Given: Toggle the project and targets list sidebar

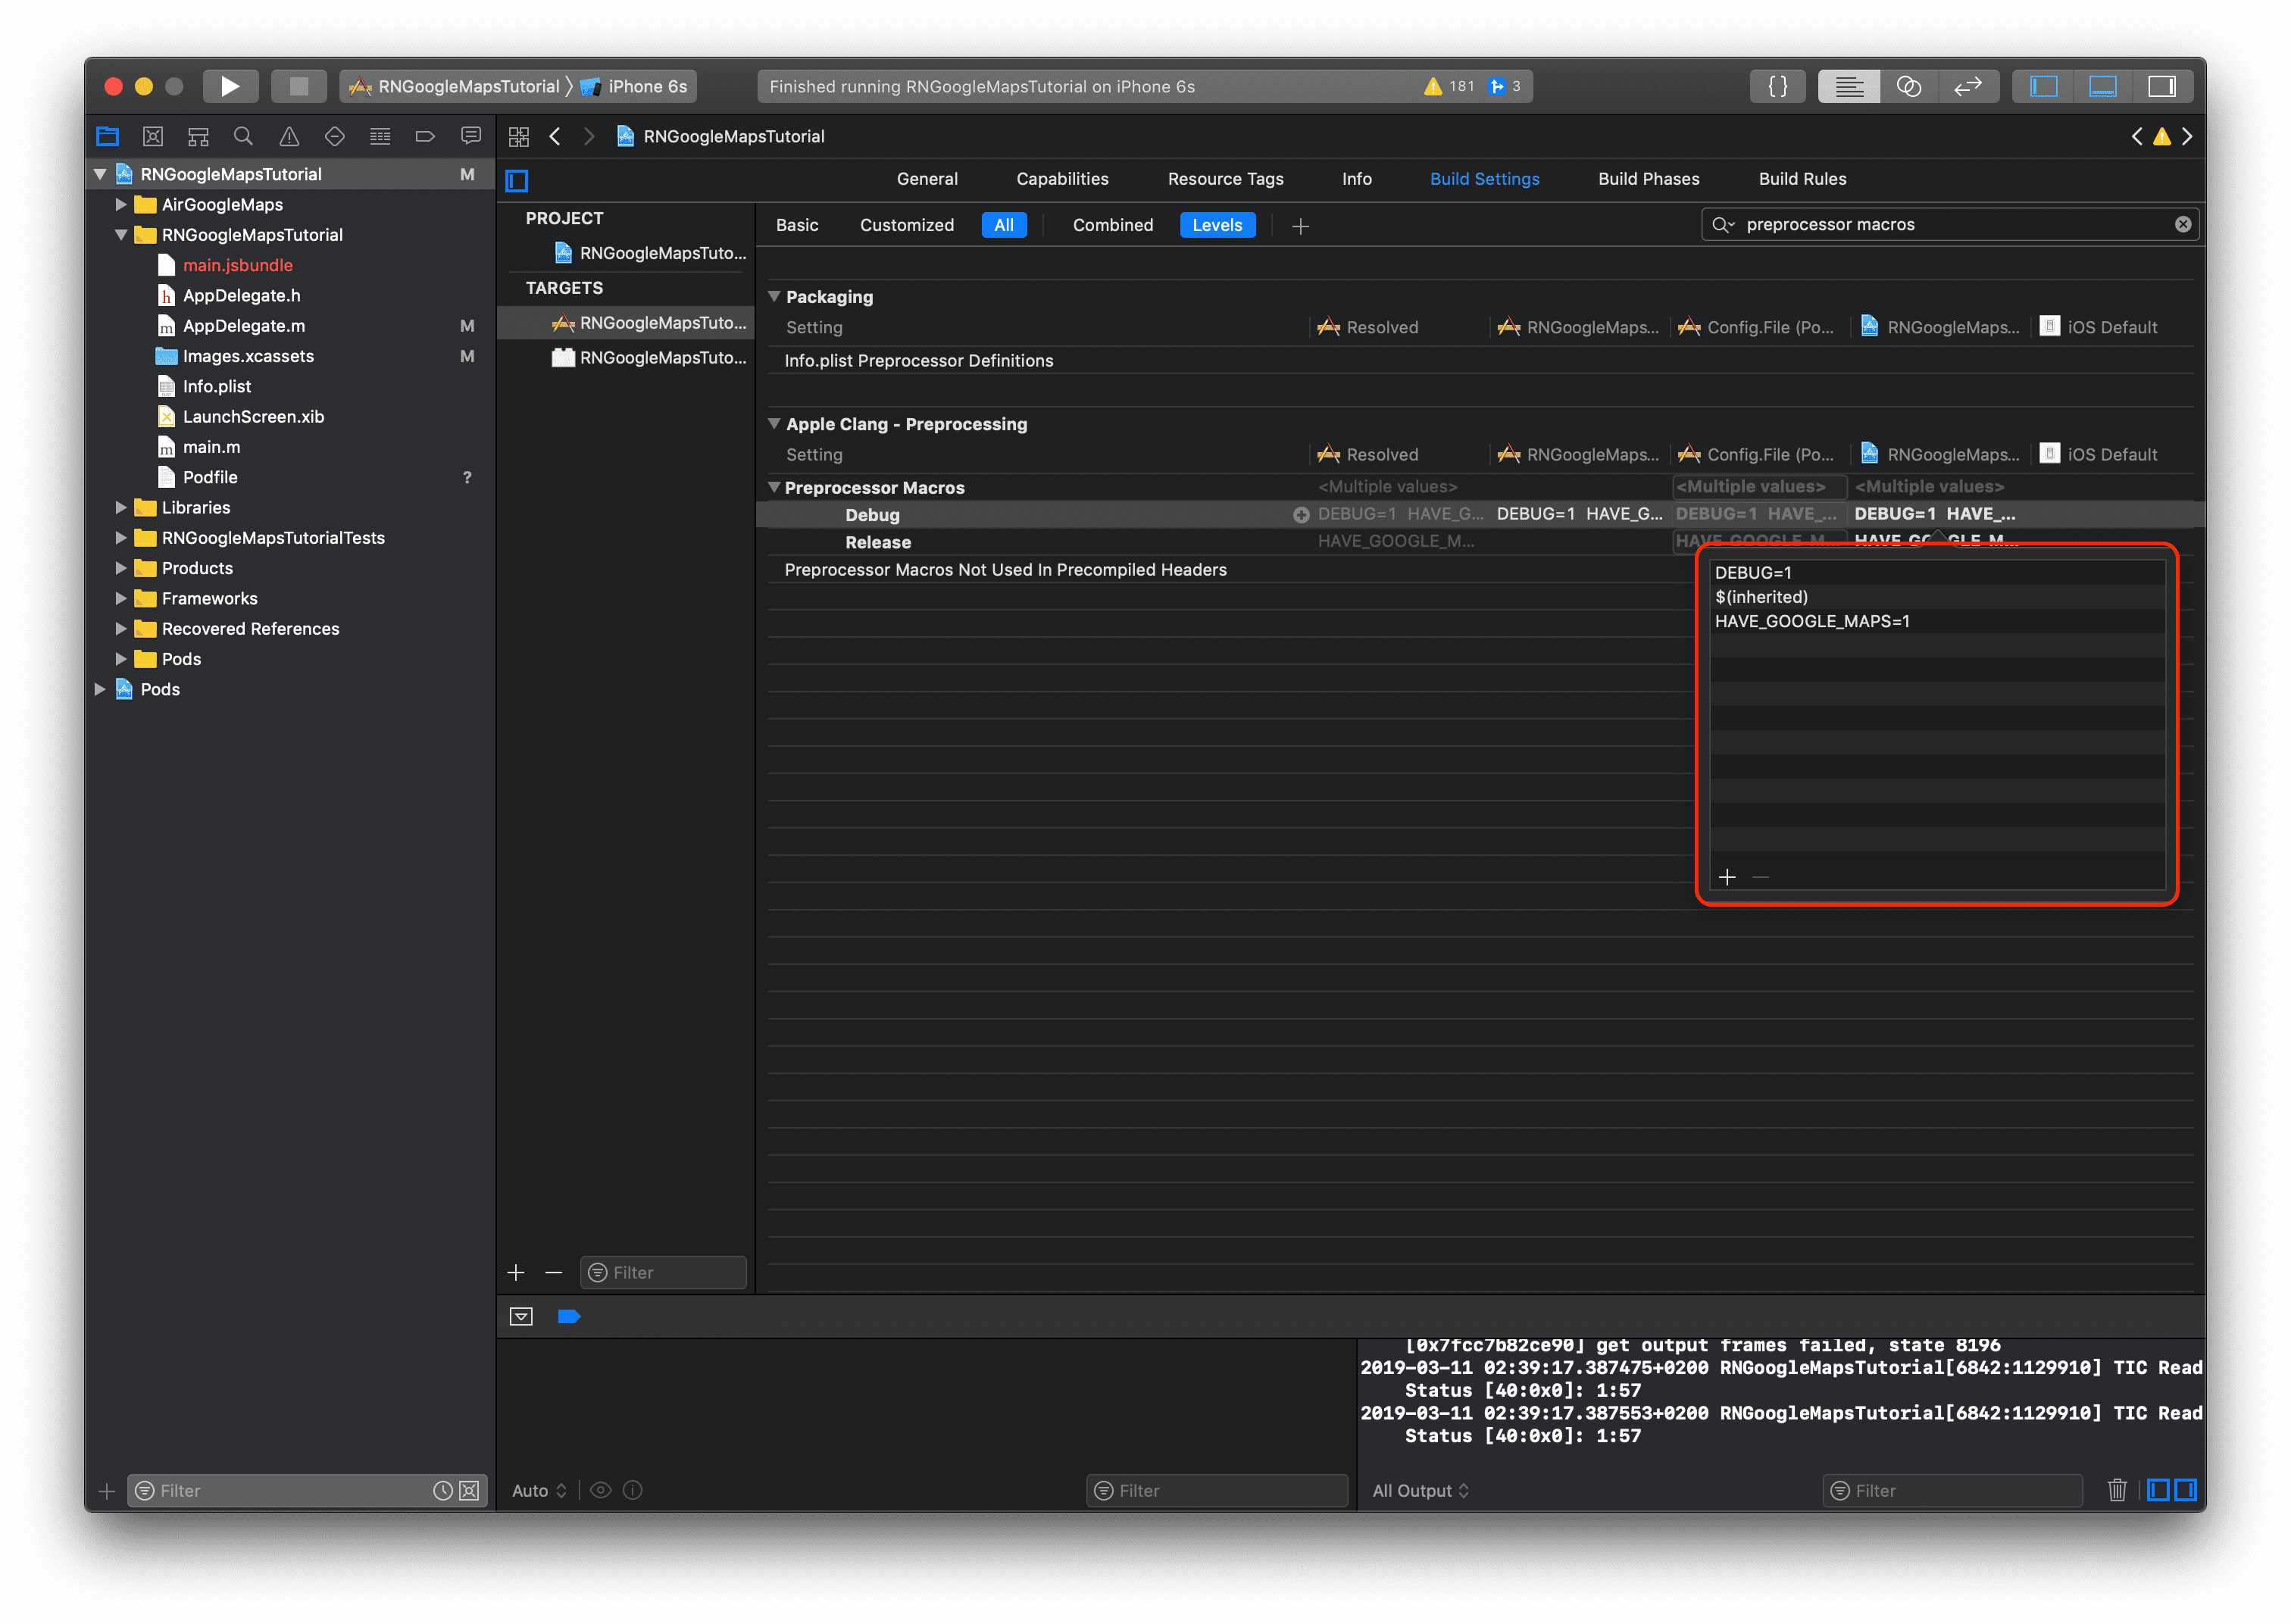Looking at the screenshot, I should point(517,180).
